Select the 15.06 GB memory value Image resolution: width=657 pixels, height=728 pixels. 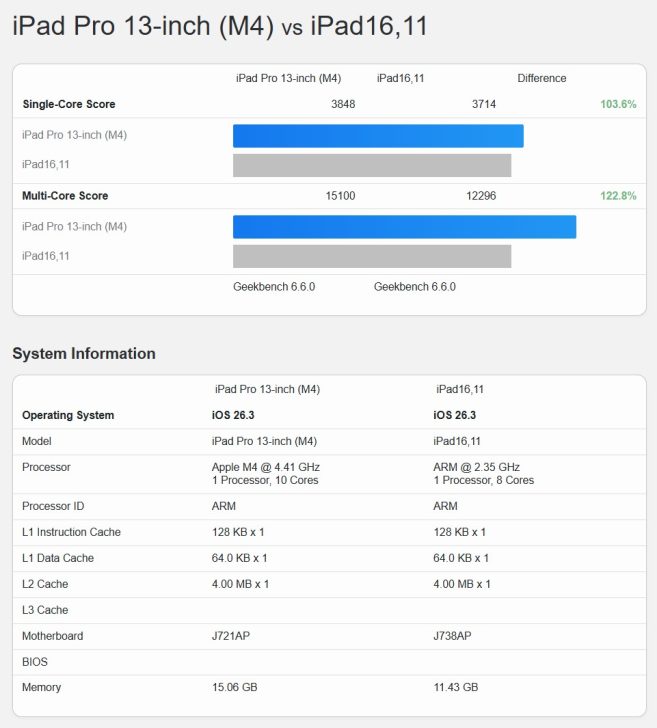click(x=234, y=687)
